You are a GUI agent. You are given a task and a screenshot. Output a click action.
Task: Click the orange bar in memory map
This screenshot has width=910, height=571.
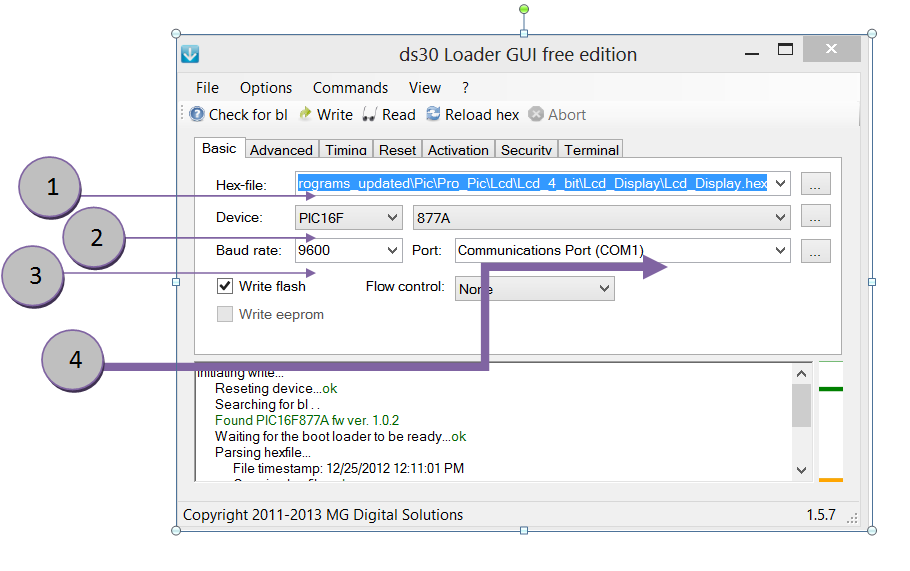tap(830, 480)
